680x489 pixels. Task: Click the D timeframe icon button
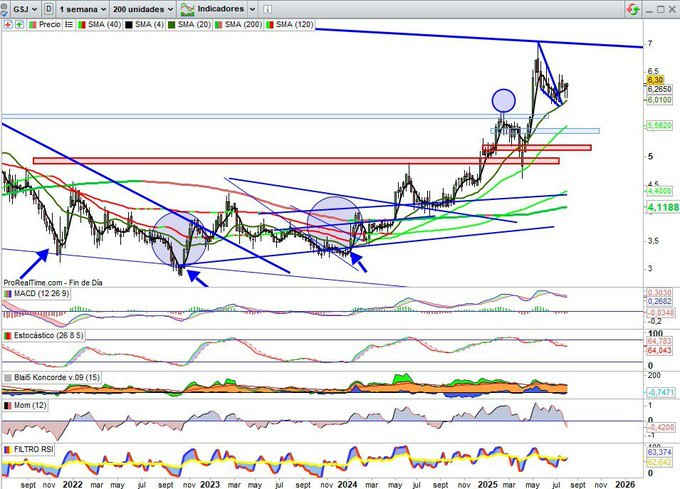[x=49, y=9]
